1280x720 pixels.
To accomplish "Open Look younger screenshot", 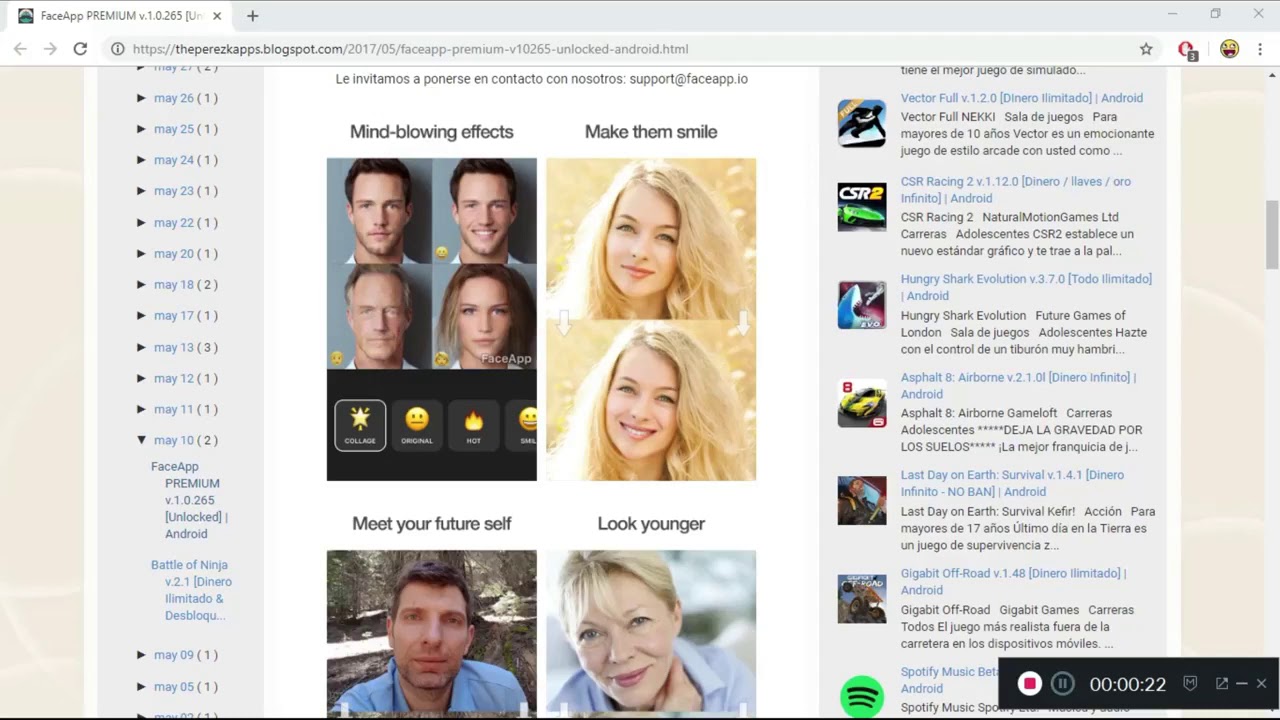I will pos(651,633).
